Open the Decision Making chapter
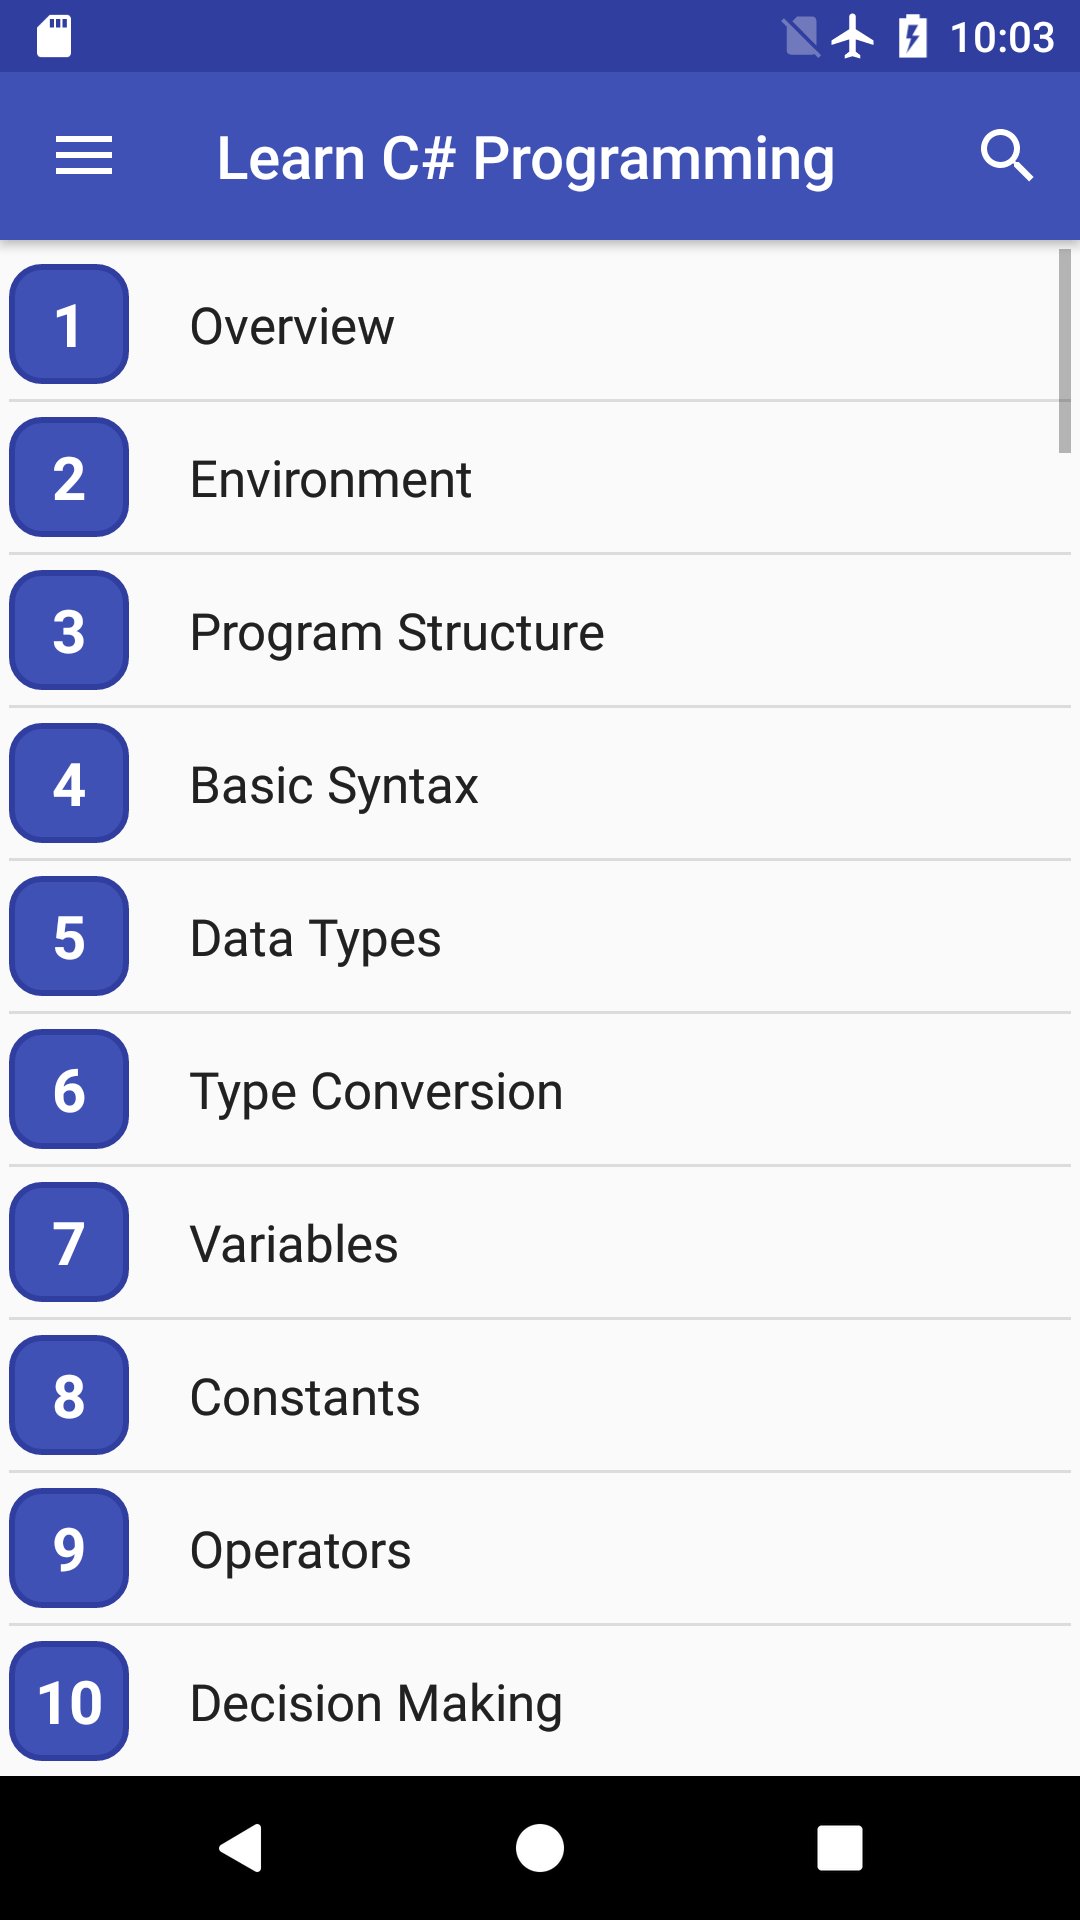Image resolution: width=1080 pixels, height=1920 pixels. 376,1703
